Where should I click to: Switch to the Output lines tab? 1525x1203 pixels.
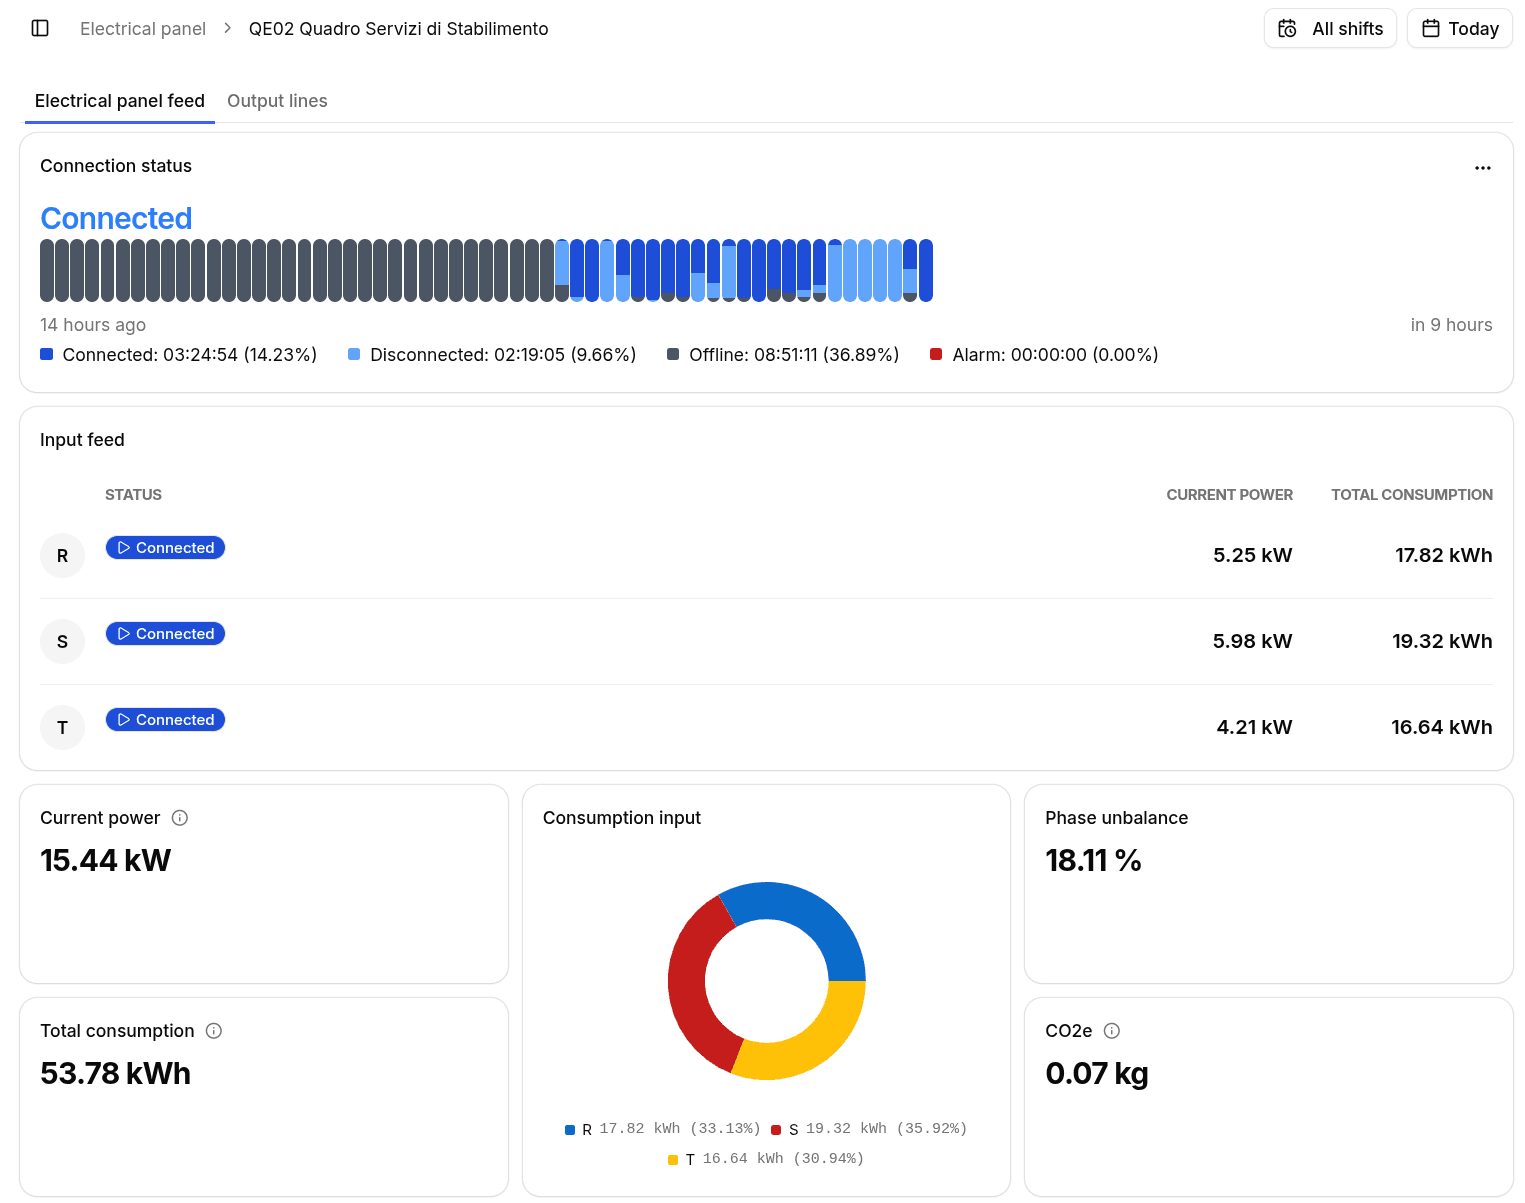point(277,101)
